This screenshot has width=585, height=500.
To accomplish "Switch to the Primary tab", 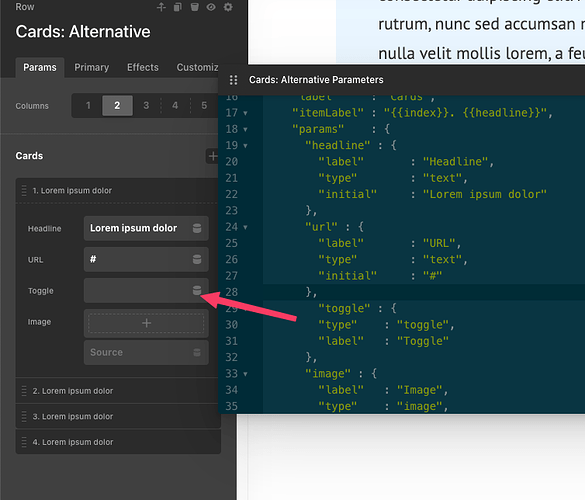I will pyautogui.click(x=91, y=67).
